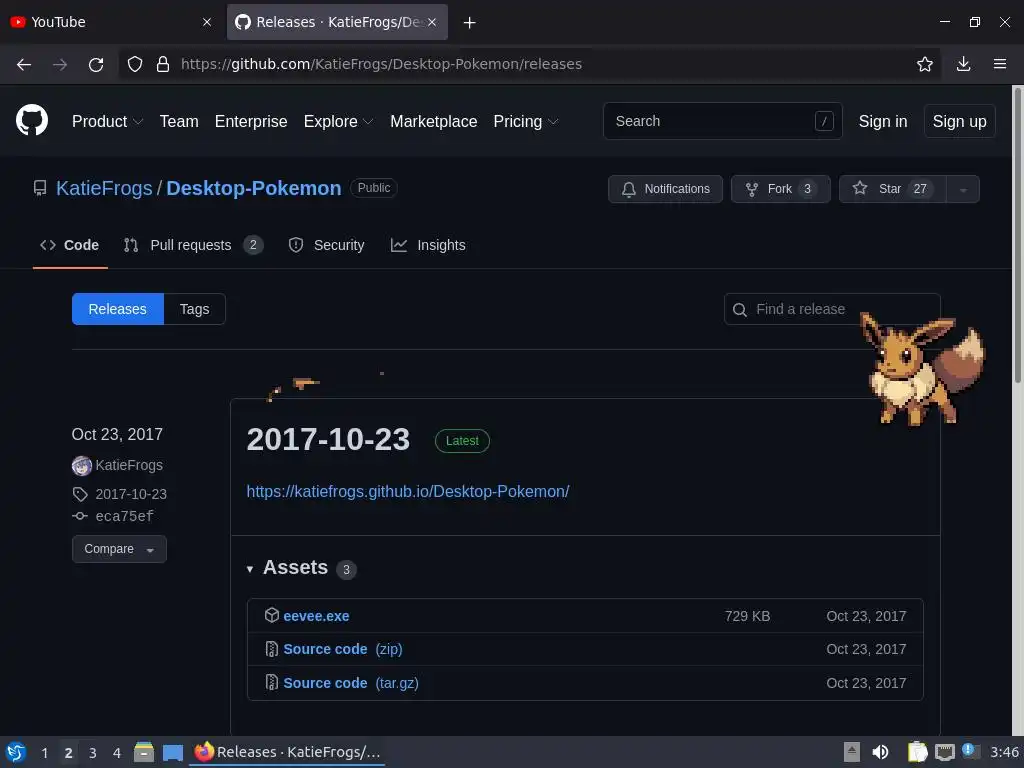Click Sign in
1024x768 pixels.
click(882, 121)
